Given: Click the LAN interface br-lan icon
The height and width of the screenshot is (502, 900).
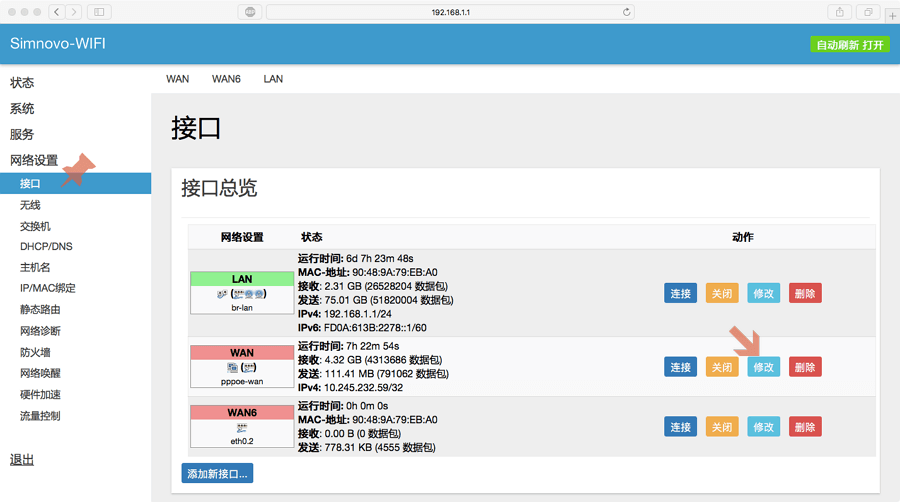Looking at the screenshot, I should click(242, 295).
